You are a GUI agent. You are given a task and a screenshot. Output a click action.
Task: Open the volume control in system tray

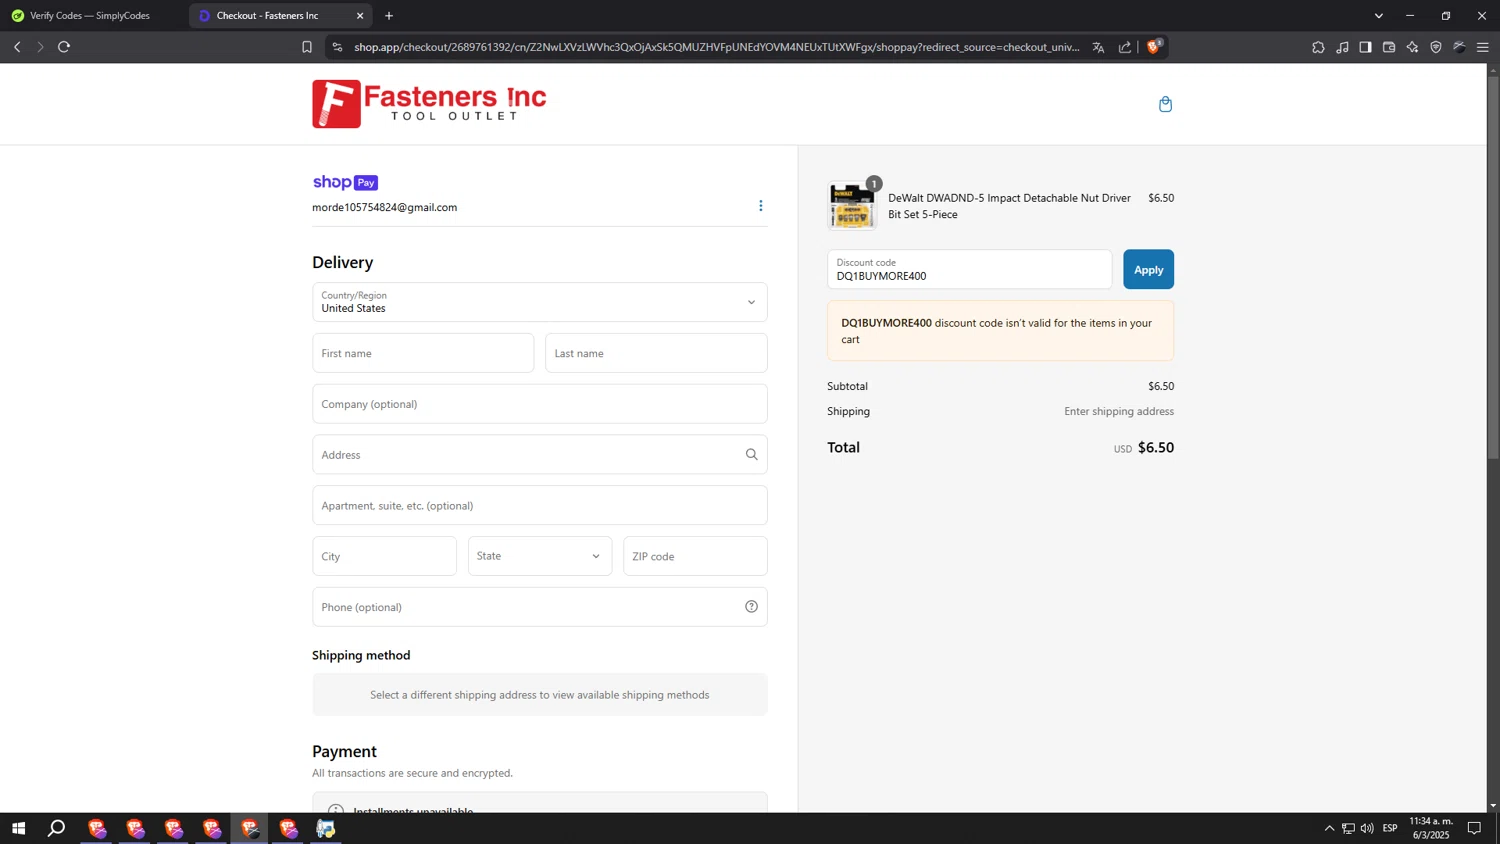[x=1367, y=828]
